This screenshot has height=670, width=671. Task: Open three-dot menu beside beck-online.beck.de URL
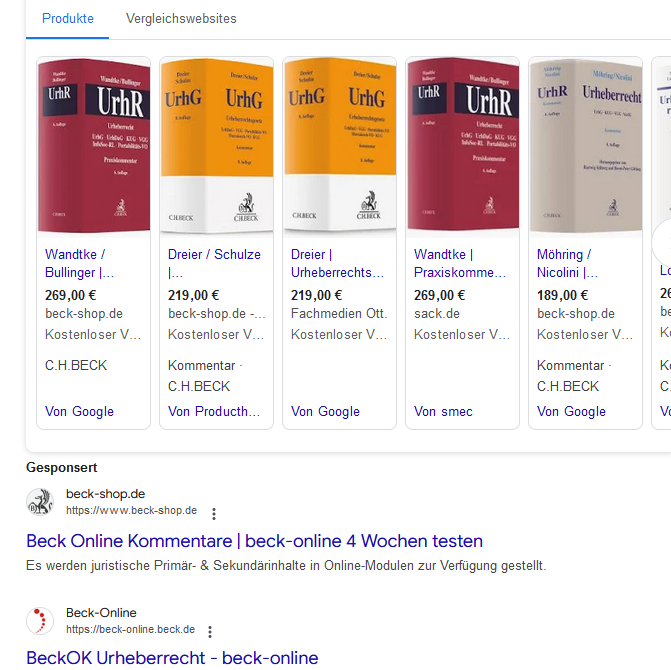pyautogui.click(x=210, y=632)
